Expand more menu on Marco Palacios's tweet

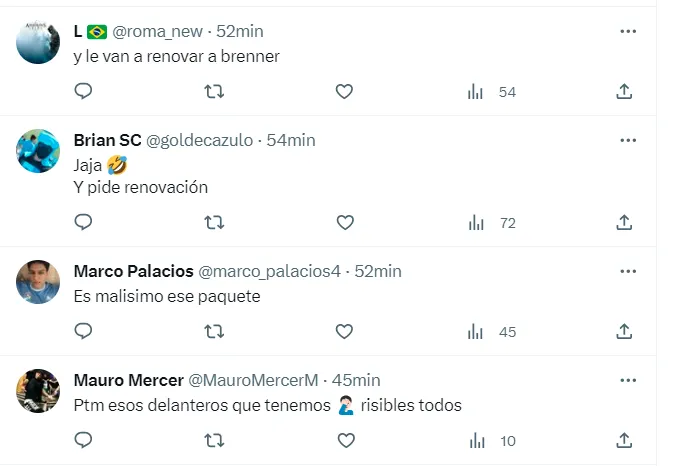point(628,271)
